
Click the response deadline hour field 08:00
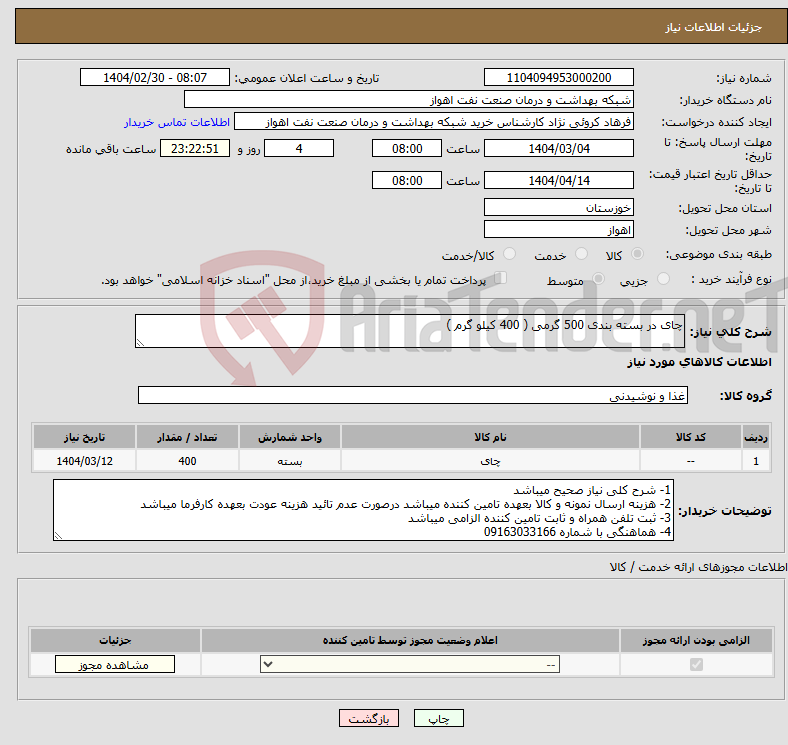click(x=407, y=148)
